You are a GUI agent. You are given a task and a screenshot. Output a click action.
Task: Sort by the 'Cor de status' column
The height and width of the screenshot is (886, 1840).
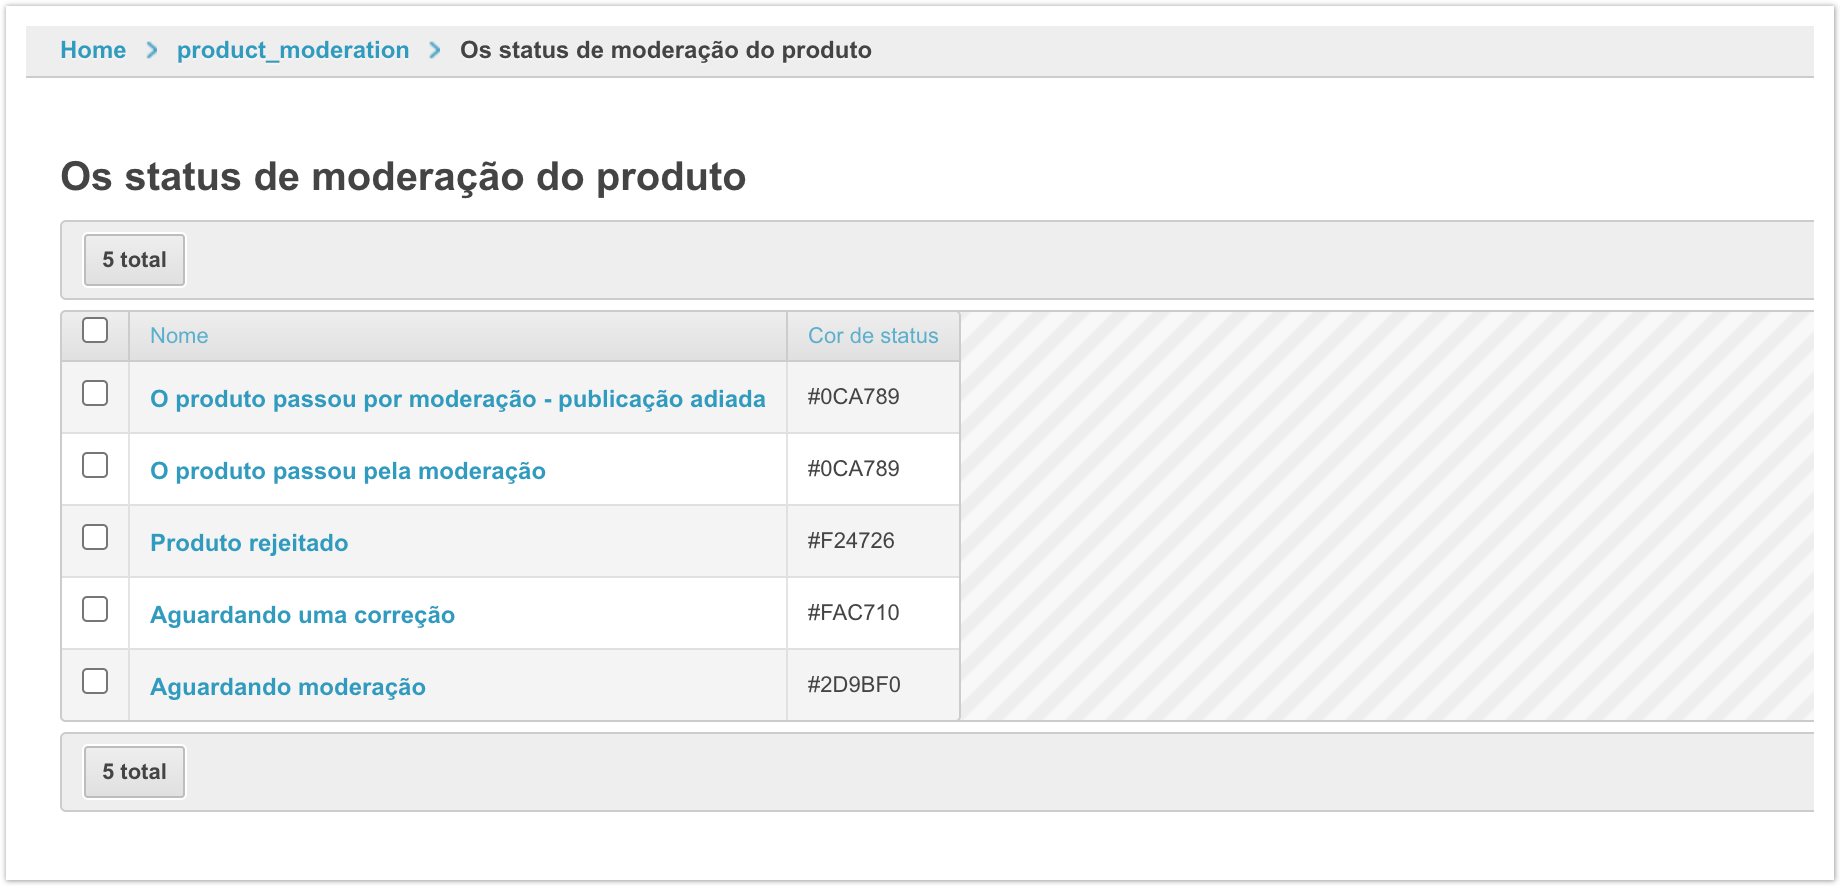pyautogui.click(x=873, y=336)
